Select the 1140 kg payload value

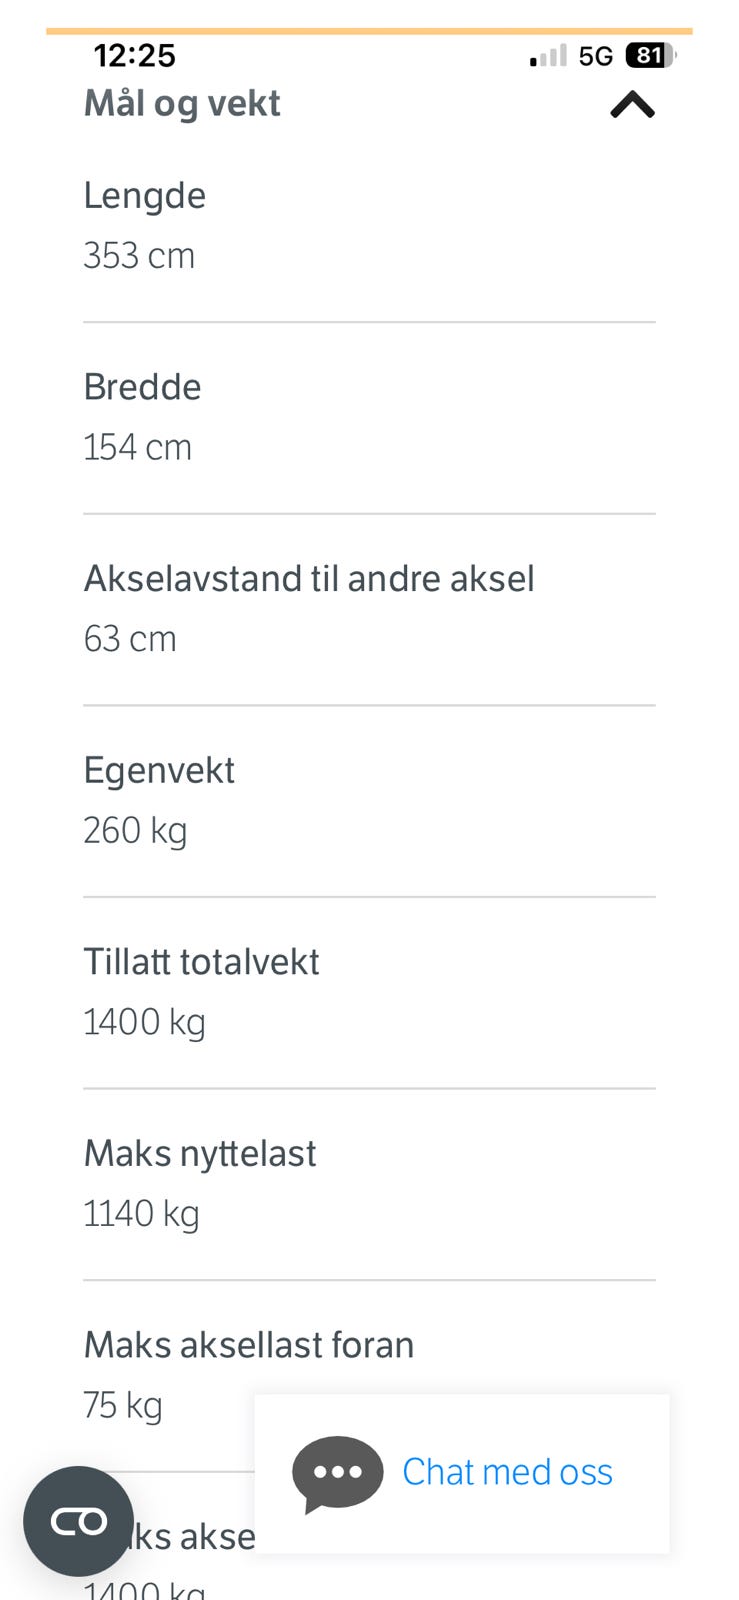click(x=141, y=1214)
